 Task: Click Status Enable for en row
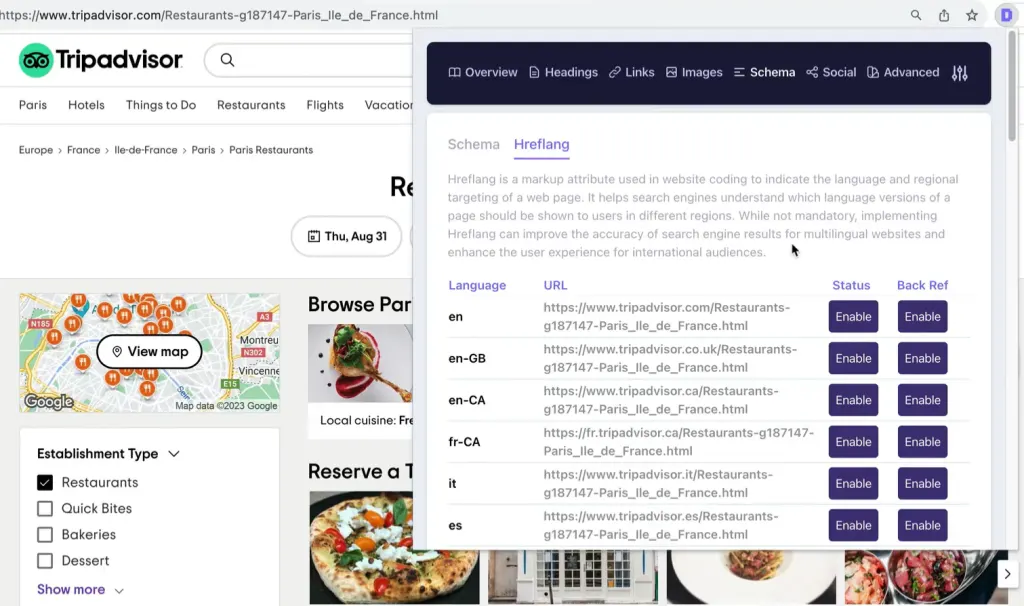pyautogui.click(x=853, y=317)
